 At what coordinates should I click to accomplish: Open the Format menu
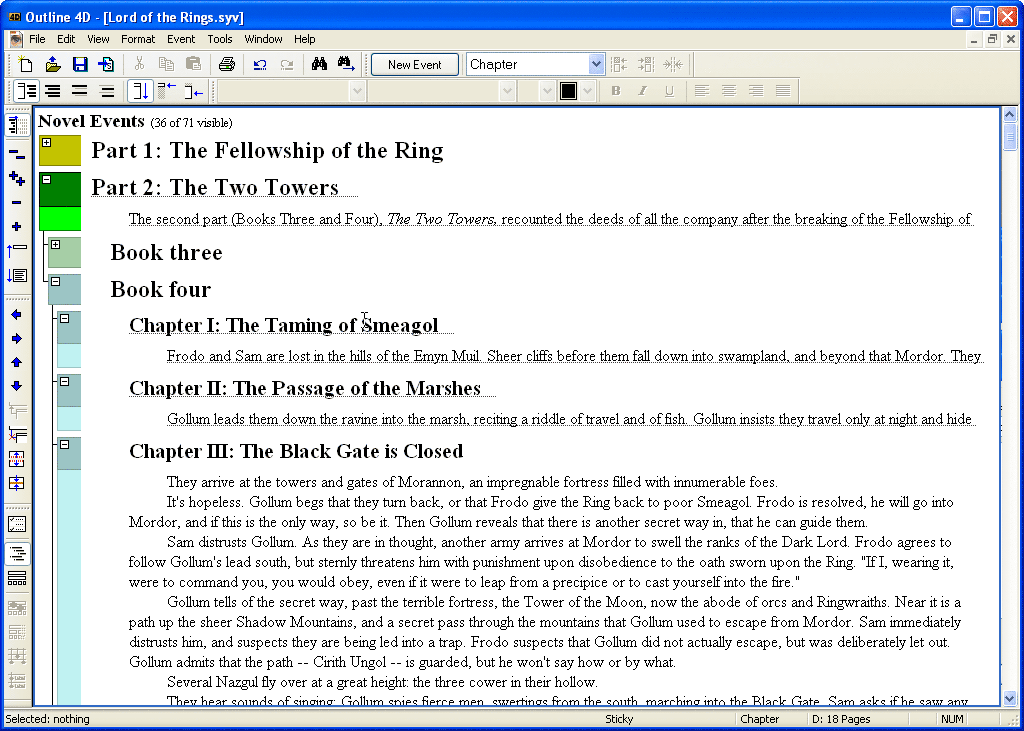(138, 39)
